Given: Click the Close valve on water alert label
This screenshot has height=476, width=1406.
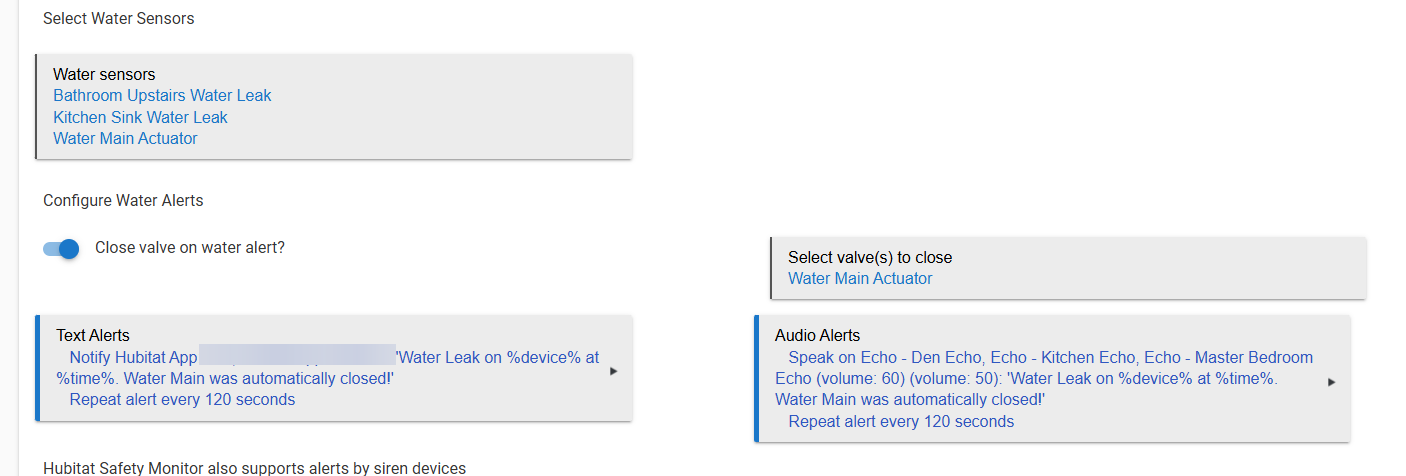Looking at the screenshot, I should tap(190, 247).
